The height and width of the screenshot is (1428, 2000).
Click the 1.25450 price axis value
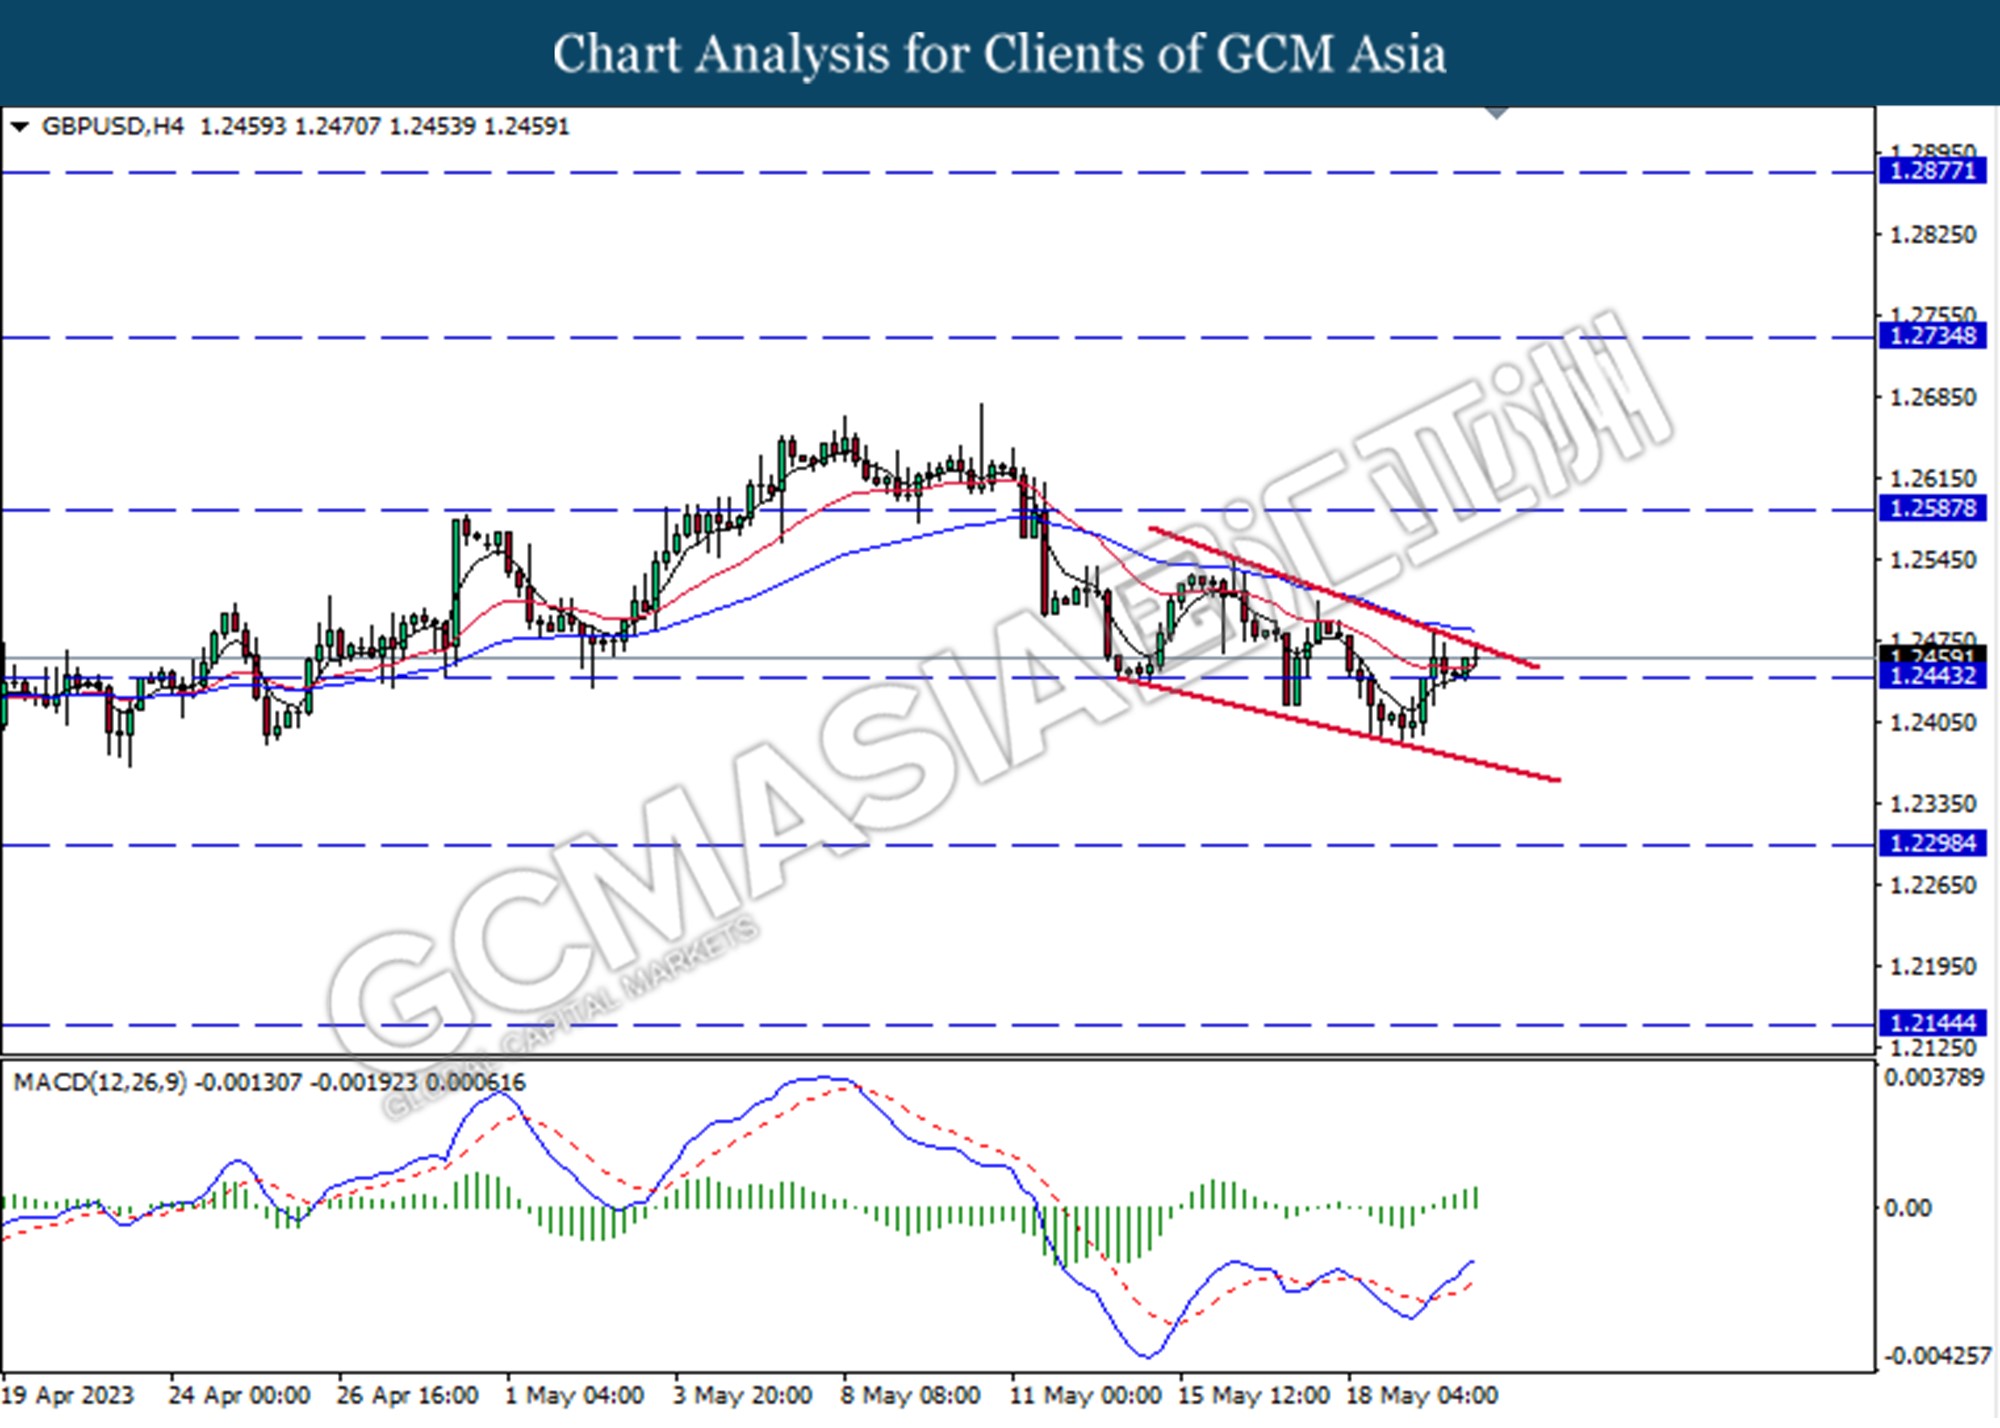coord(1932,560)
